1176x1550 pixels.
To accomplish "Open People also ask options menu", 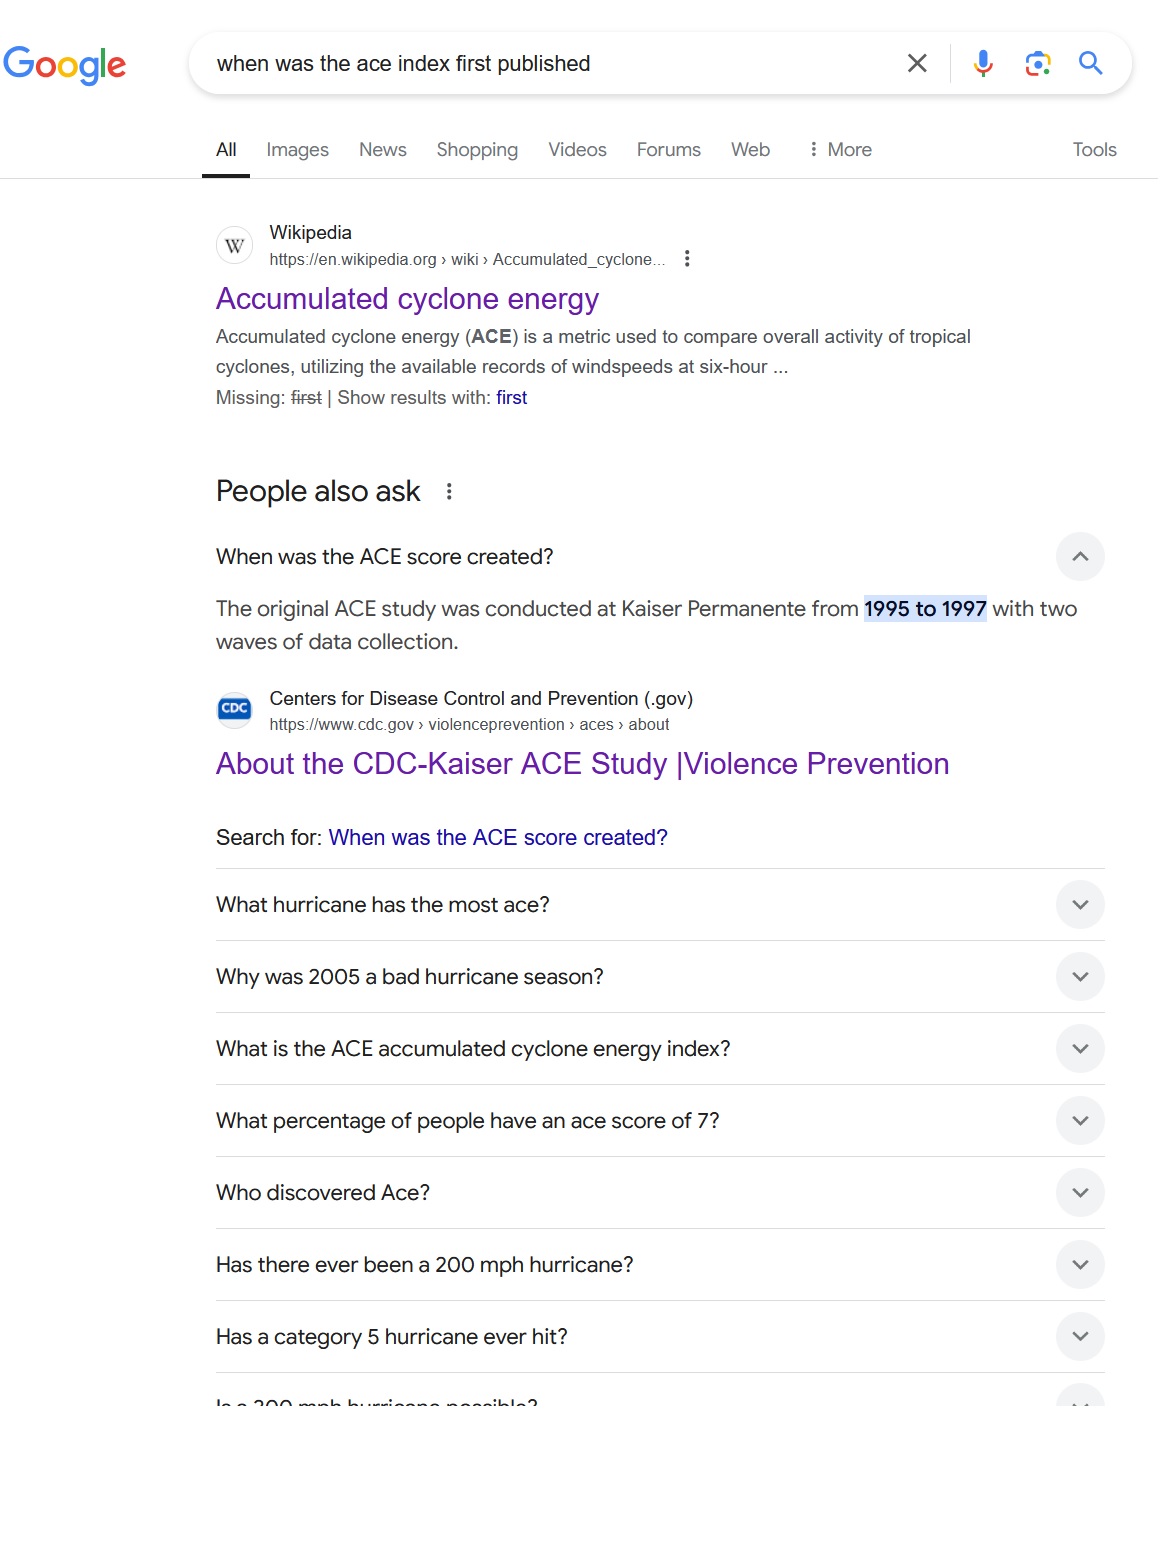I will [449, 492].
